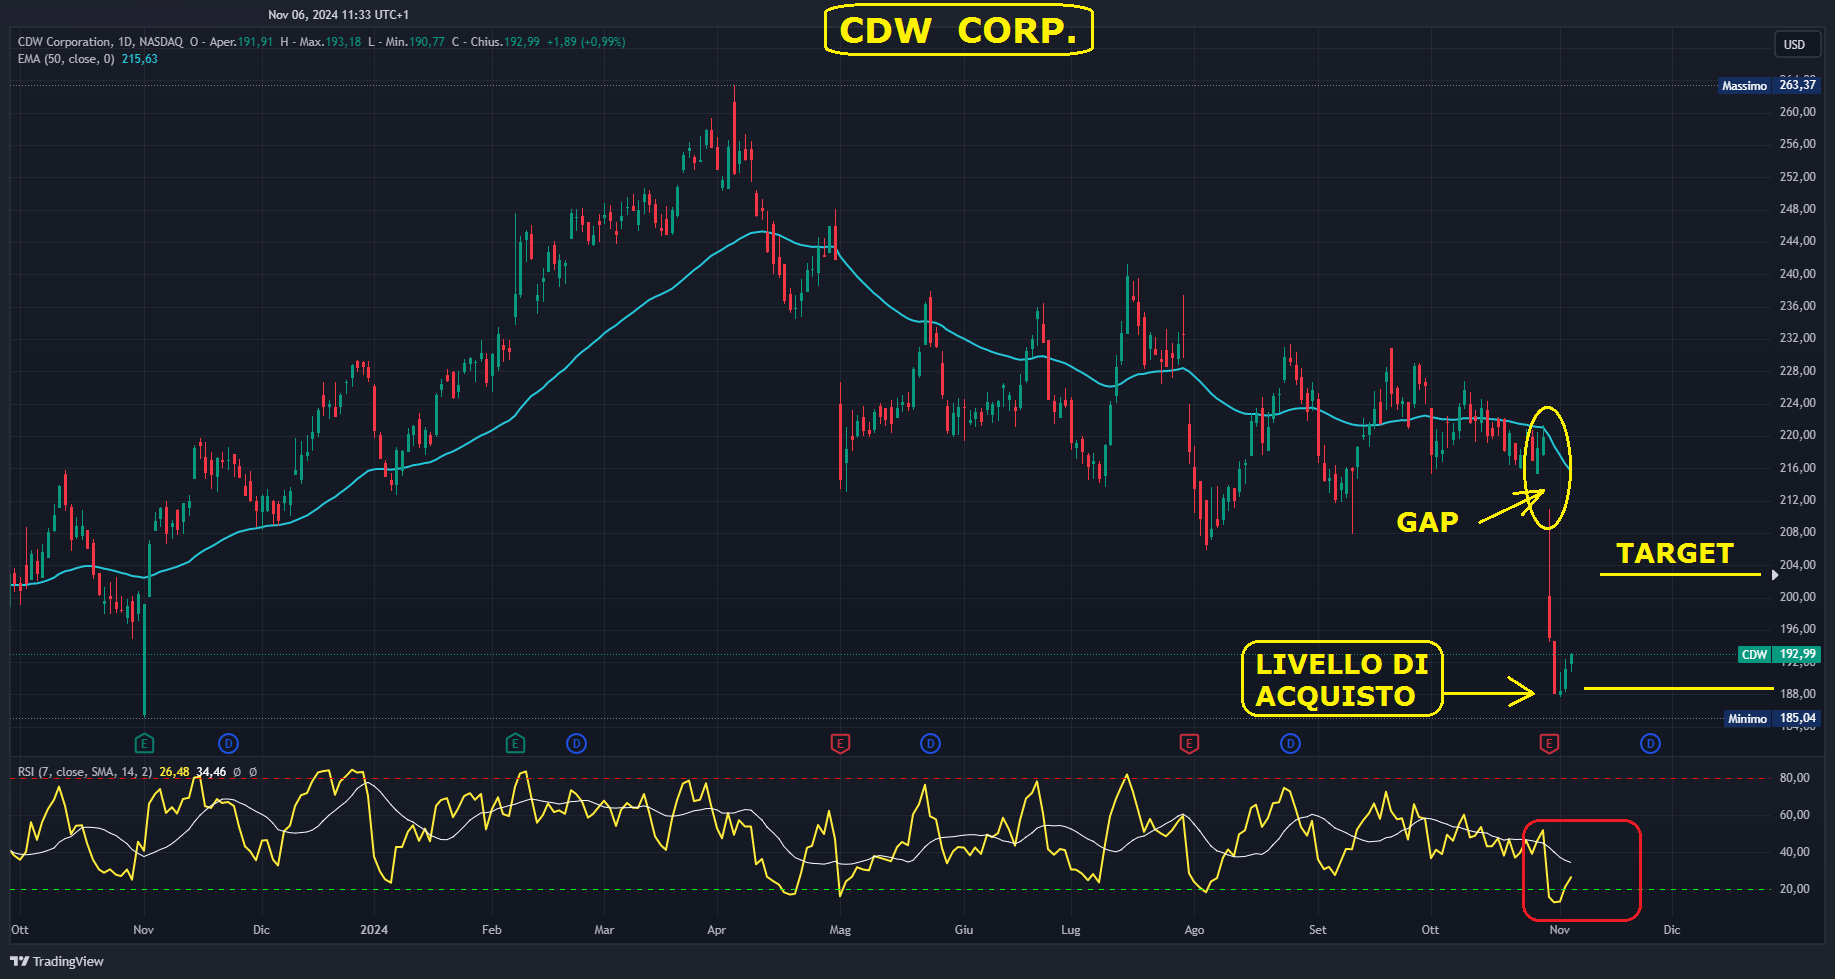Select the GAP text label on the chart
The height and width of the screenshot is (979, 1835).
click(x=1427, y=522)
